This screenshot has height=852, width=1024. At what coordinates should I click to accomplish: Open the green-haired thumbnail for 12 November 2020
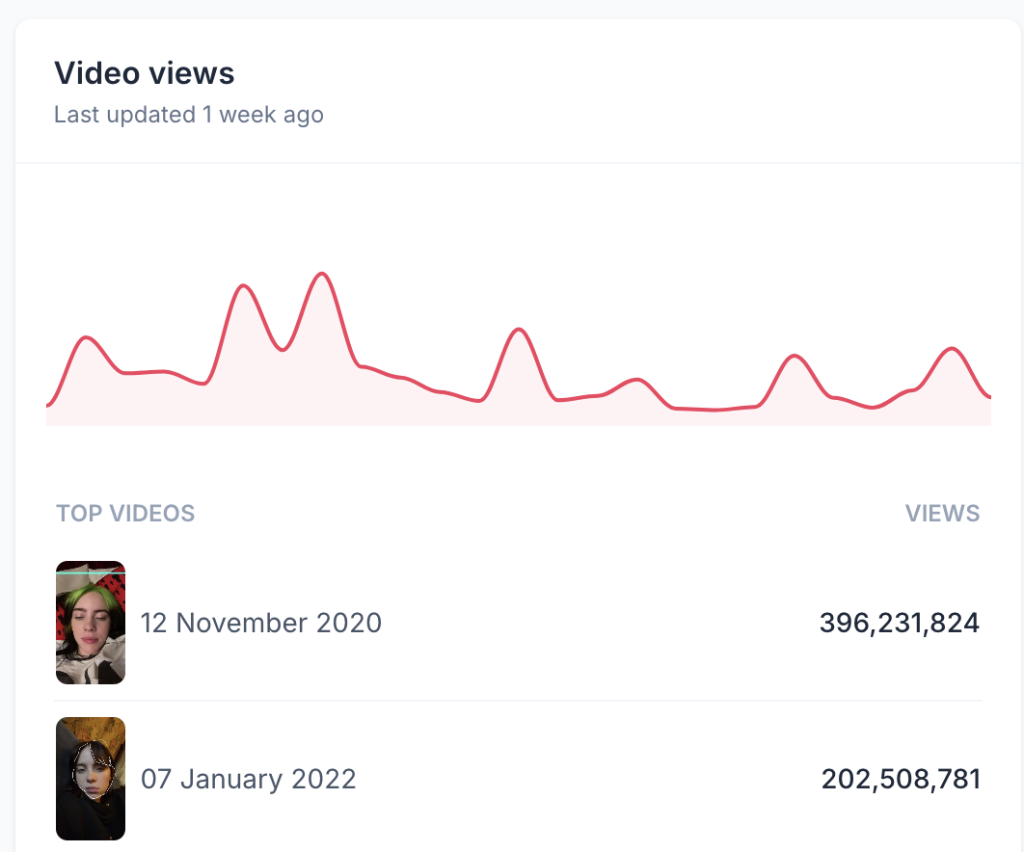[x=90, y=622]
